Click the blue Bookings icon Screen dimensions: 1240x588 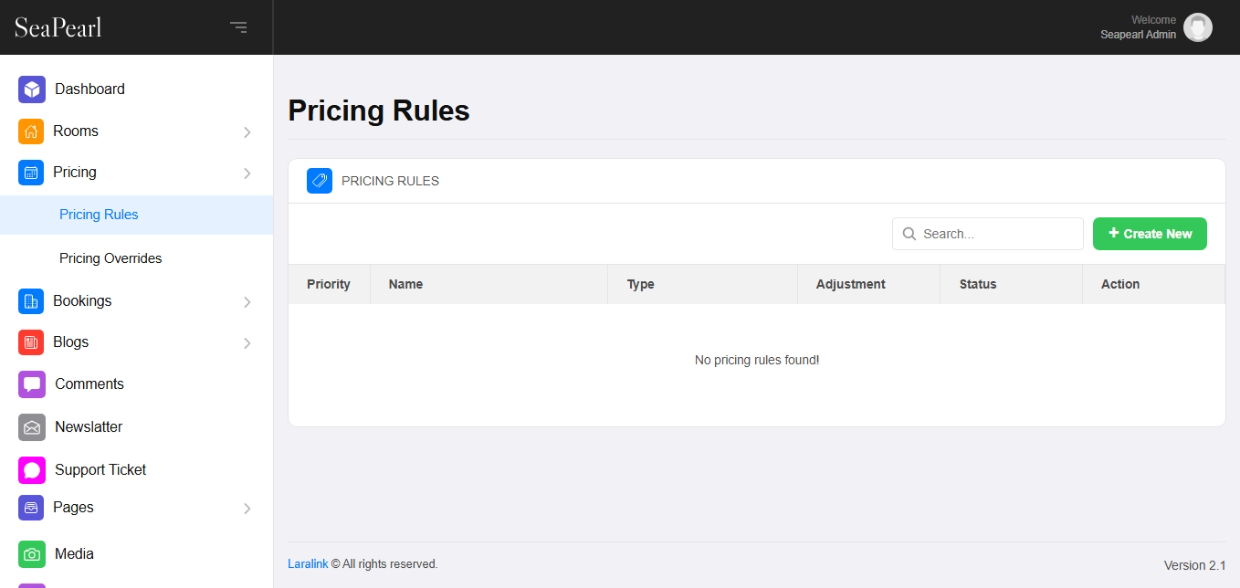[x=31, y=301]
